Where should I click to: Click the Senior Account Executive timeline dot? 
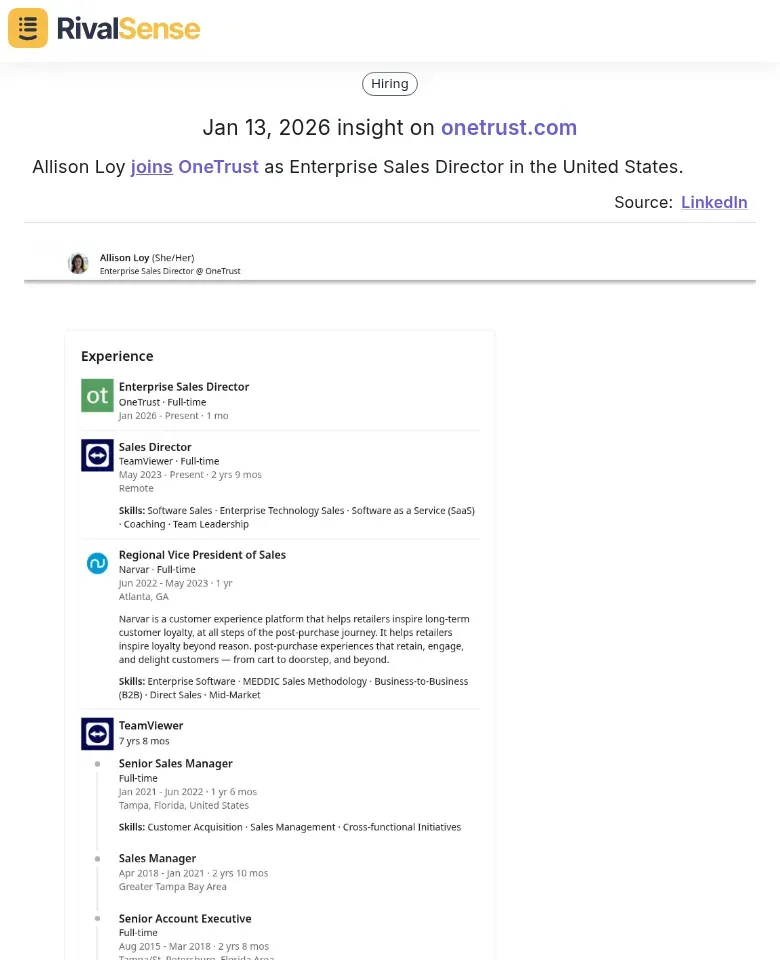[97, 919]
